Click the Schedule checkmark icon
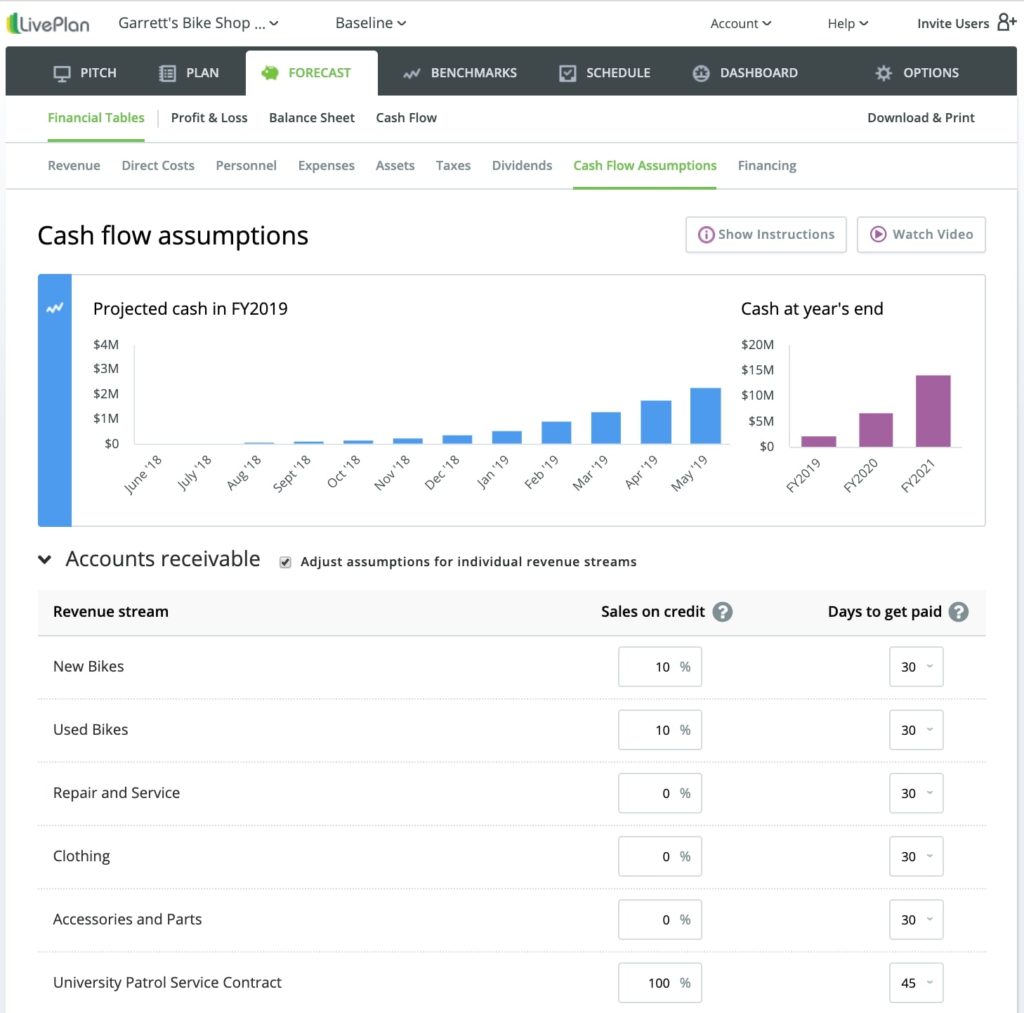1024x1013 pixels. 567,72
